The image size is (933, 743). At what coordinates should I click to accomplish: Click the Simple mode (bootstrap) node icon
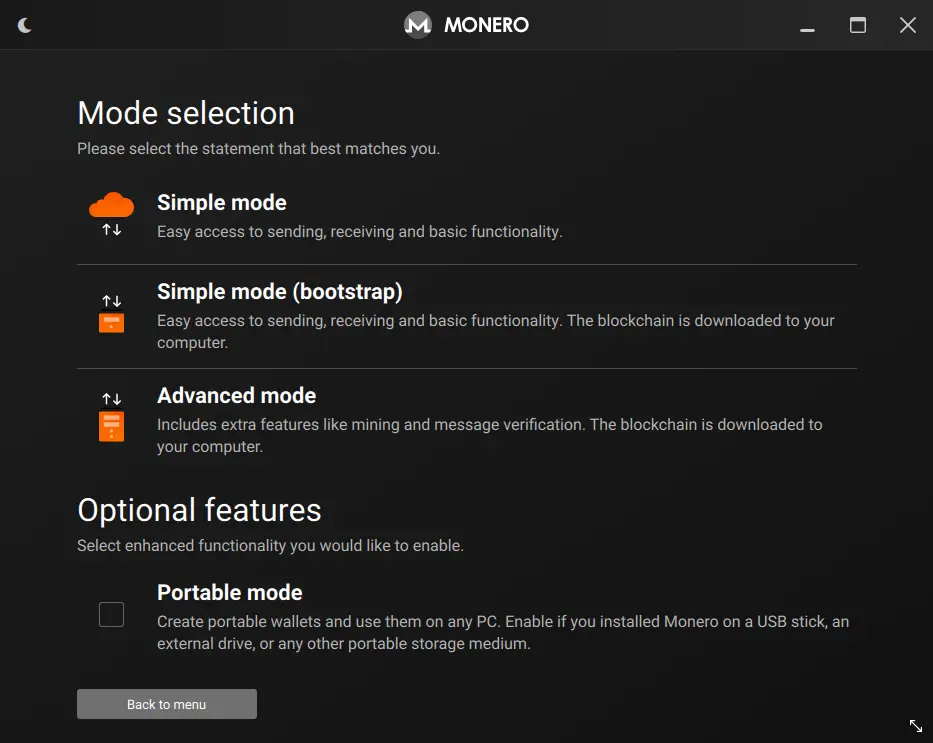point(111,313)
